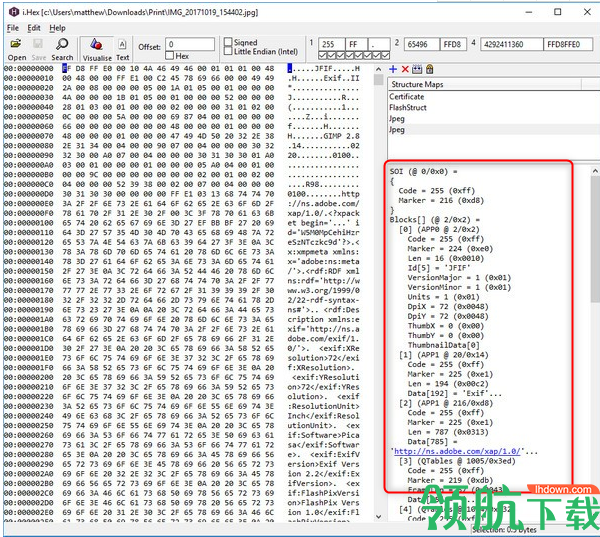Viewport: 600px width, 537px height.
Task: Click the 'VersionMajor = 1 (0x01)' line
Action: click(459, 277)
